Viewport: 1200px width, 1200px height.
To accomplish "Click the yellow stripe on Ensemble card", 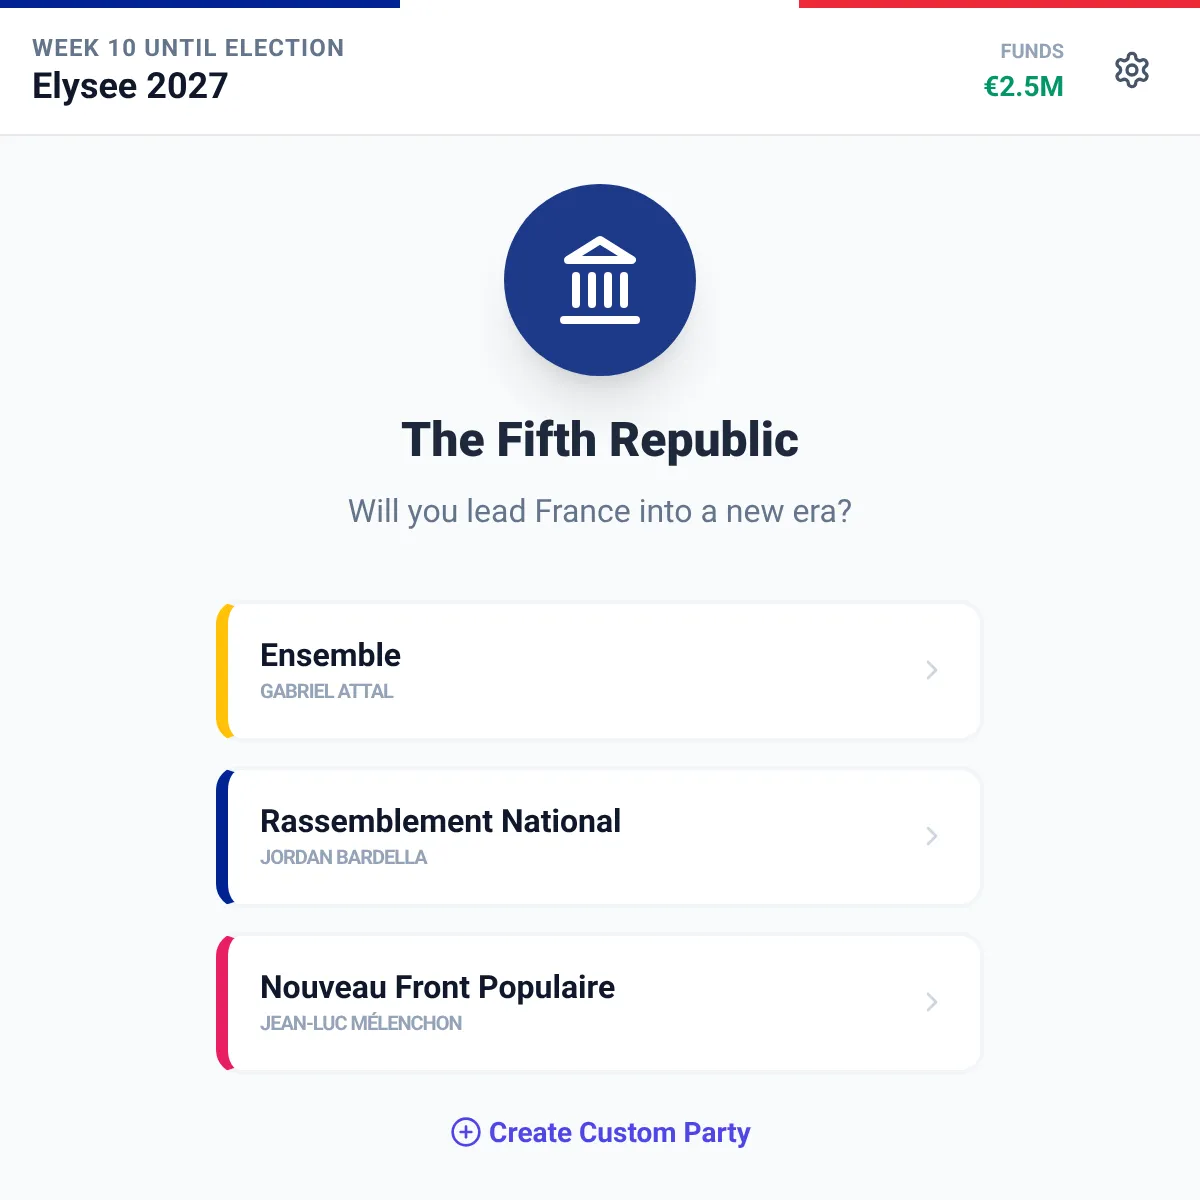I will click(223, 671).
